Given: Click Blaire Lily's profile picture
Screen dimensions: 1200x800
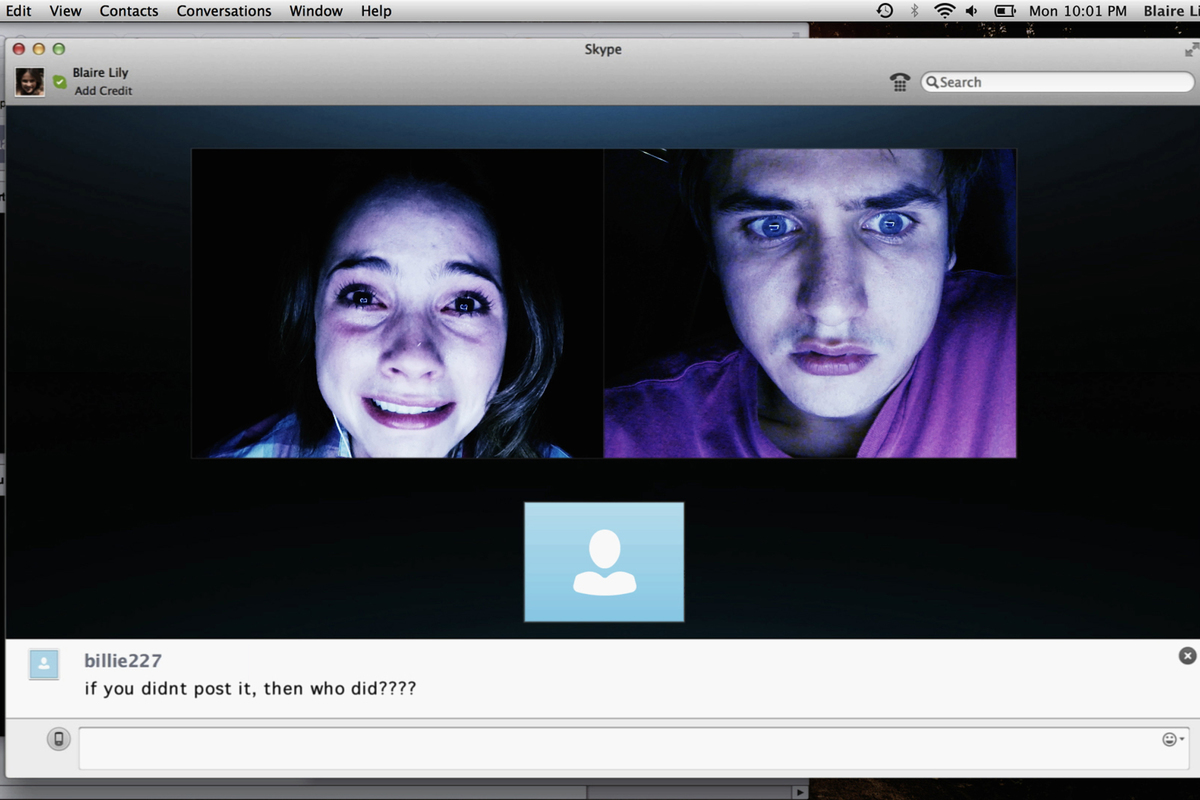Looking at the screenshot, I should coord(29,82).
